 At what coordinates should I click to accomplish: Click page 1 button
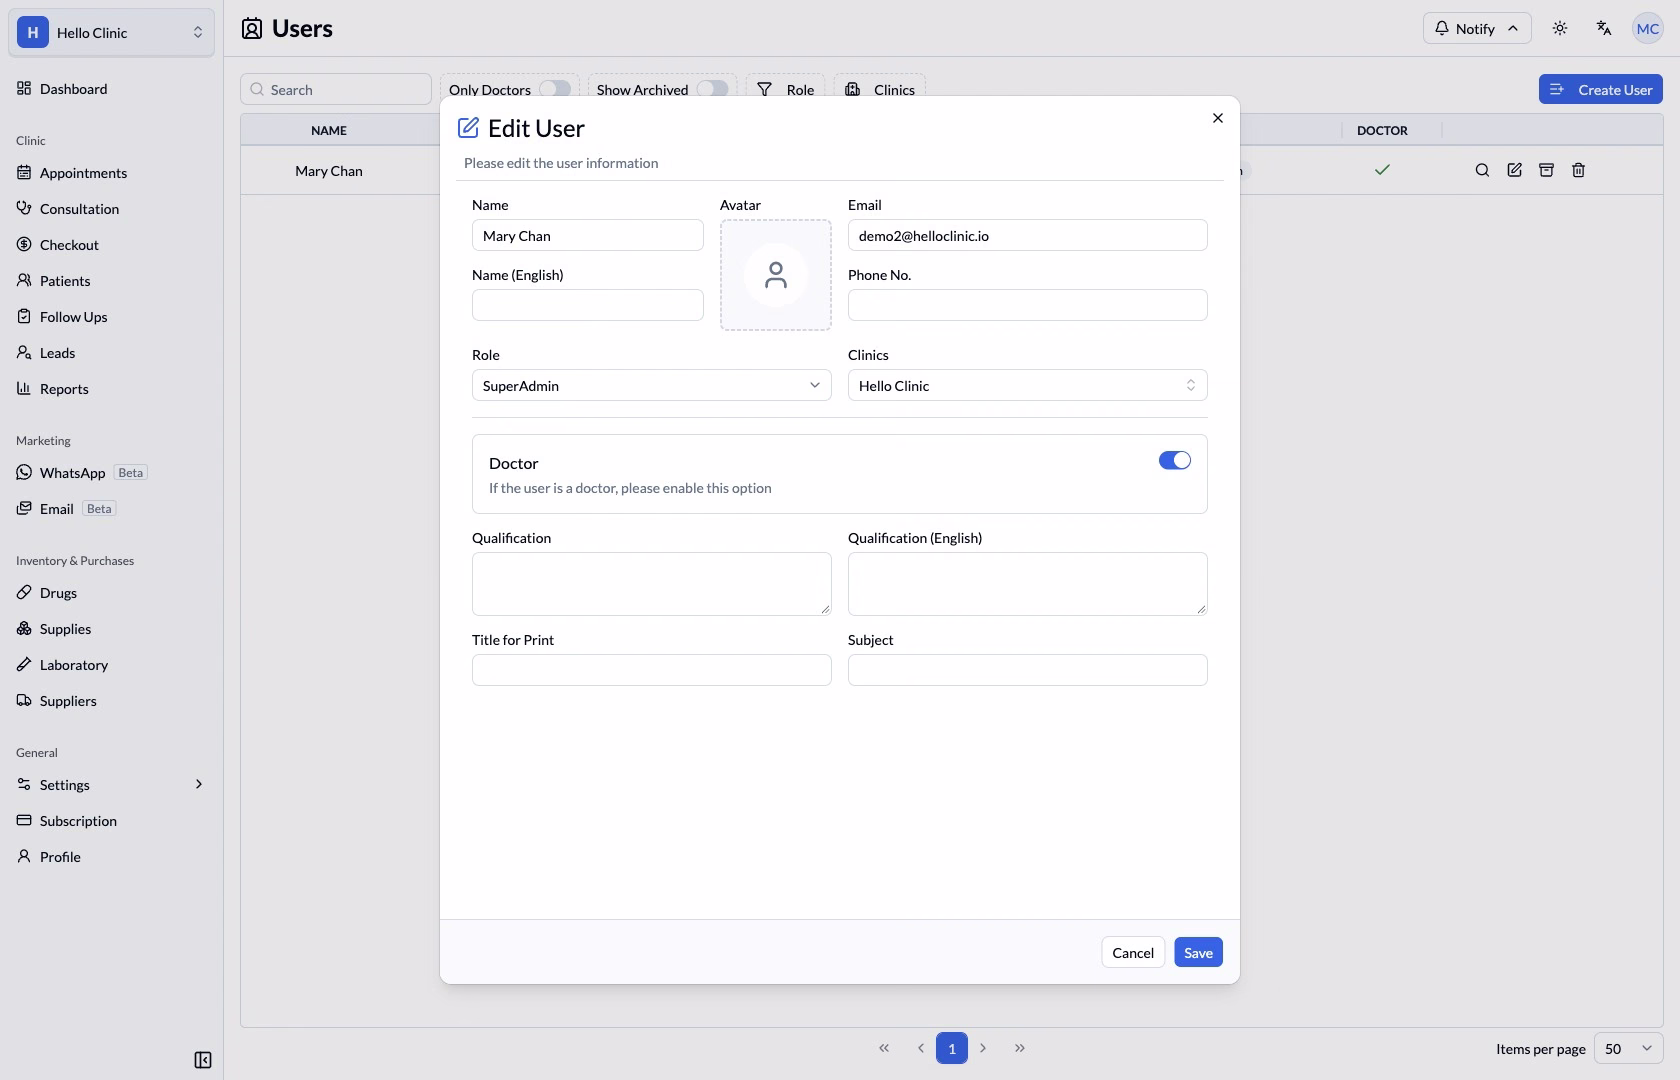click(x=952, y=1048)
